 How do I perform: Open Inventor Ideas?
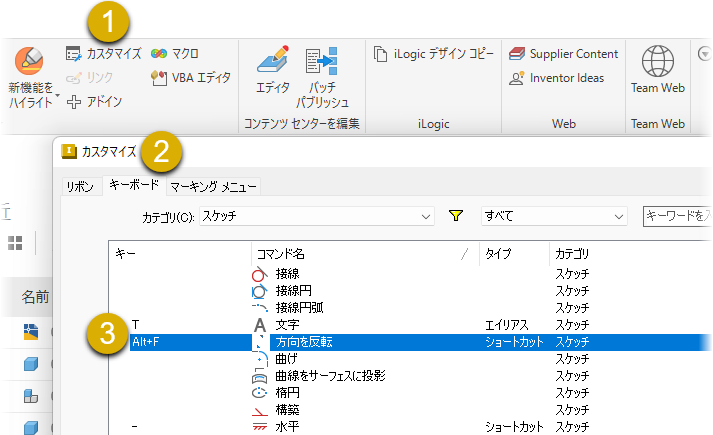point(557,78)
